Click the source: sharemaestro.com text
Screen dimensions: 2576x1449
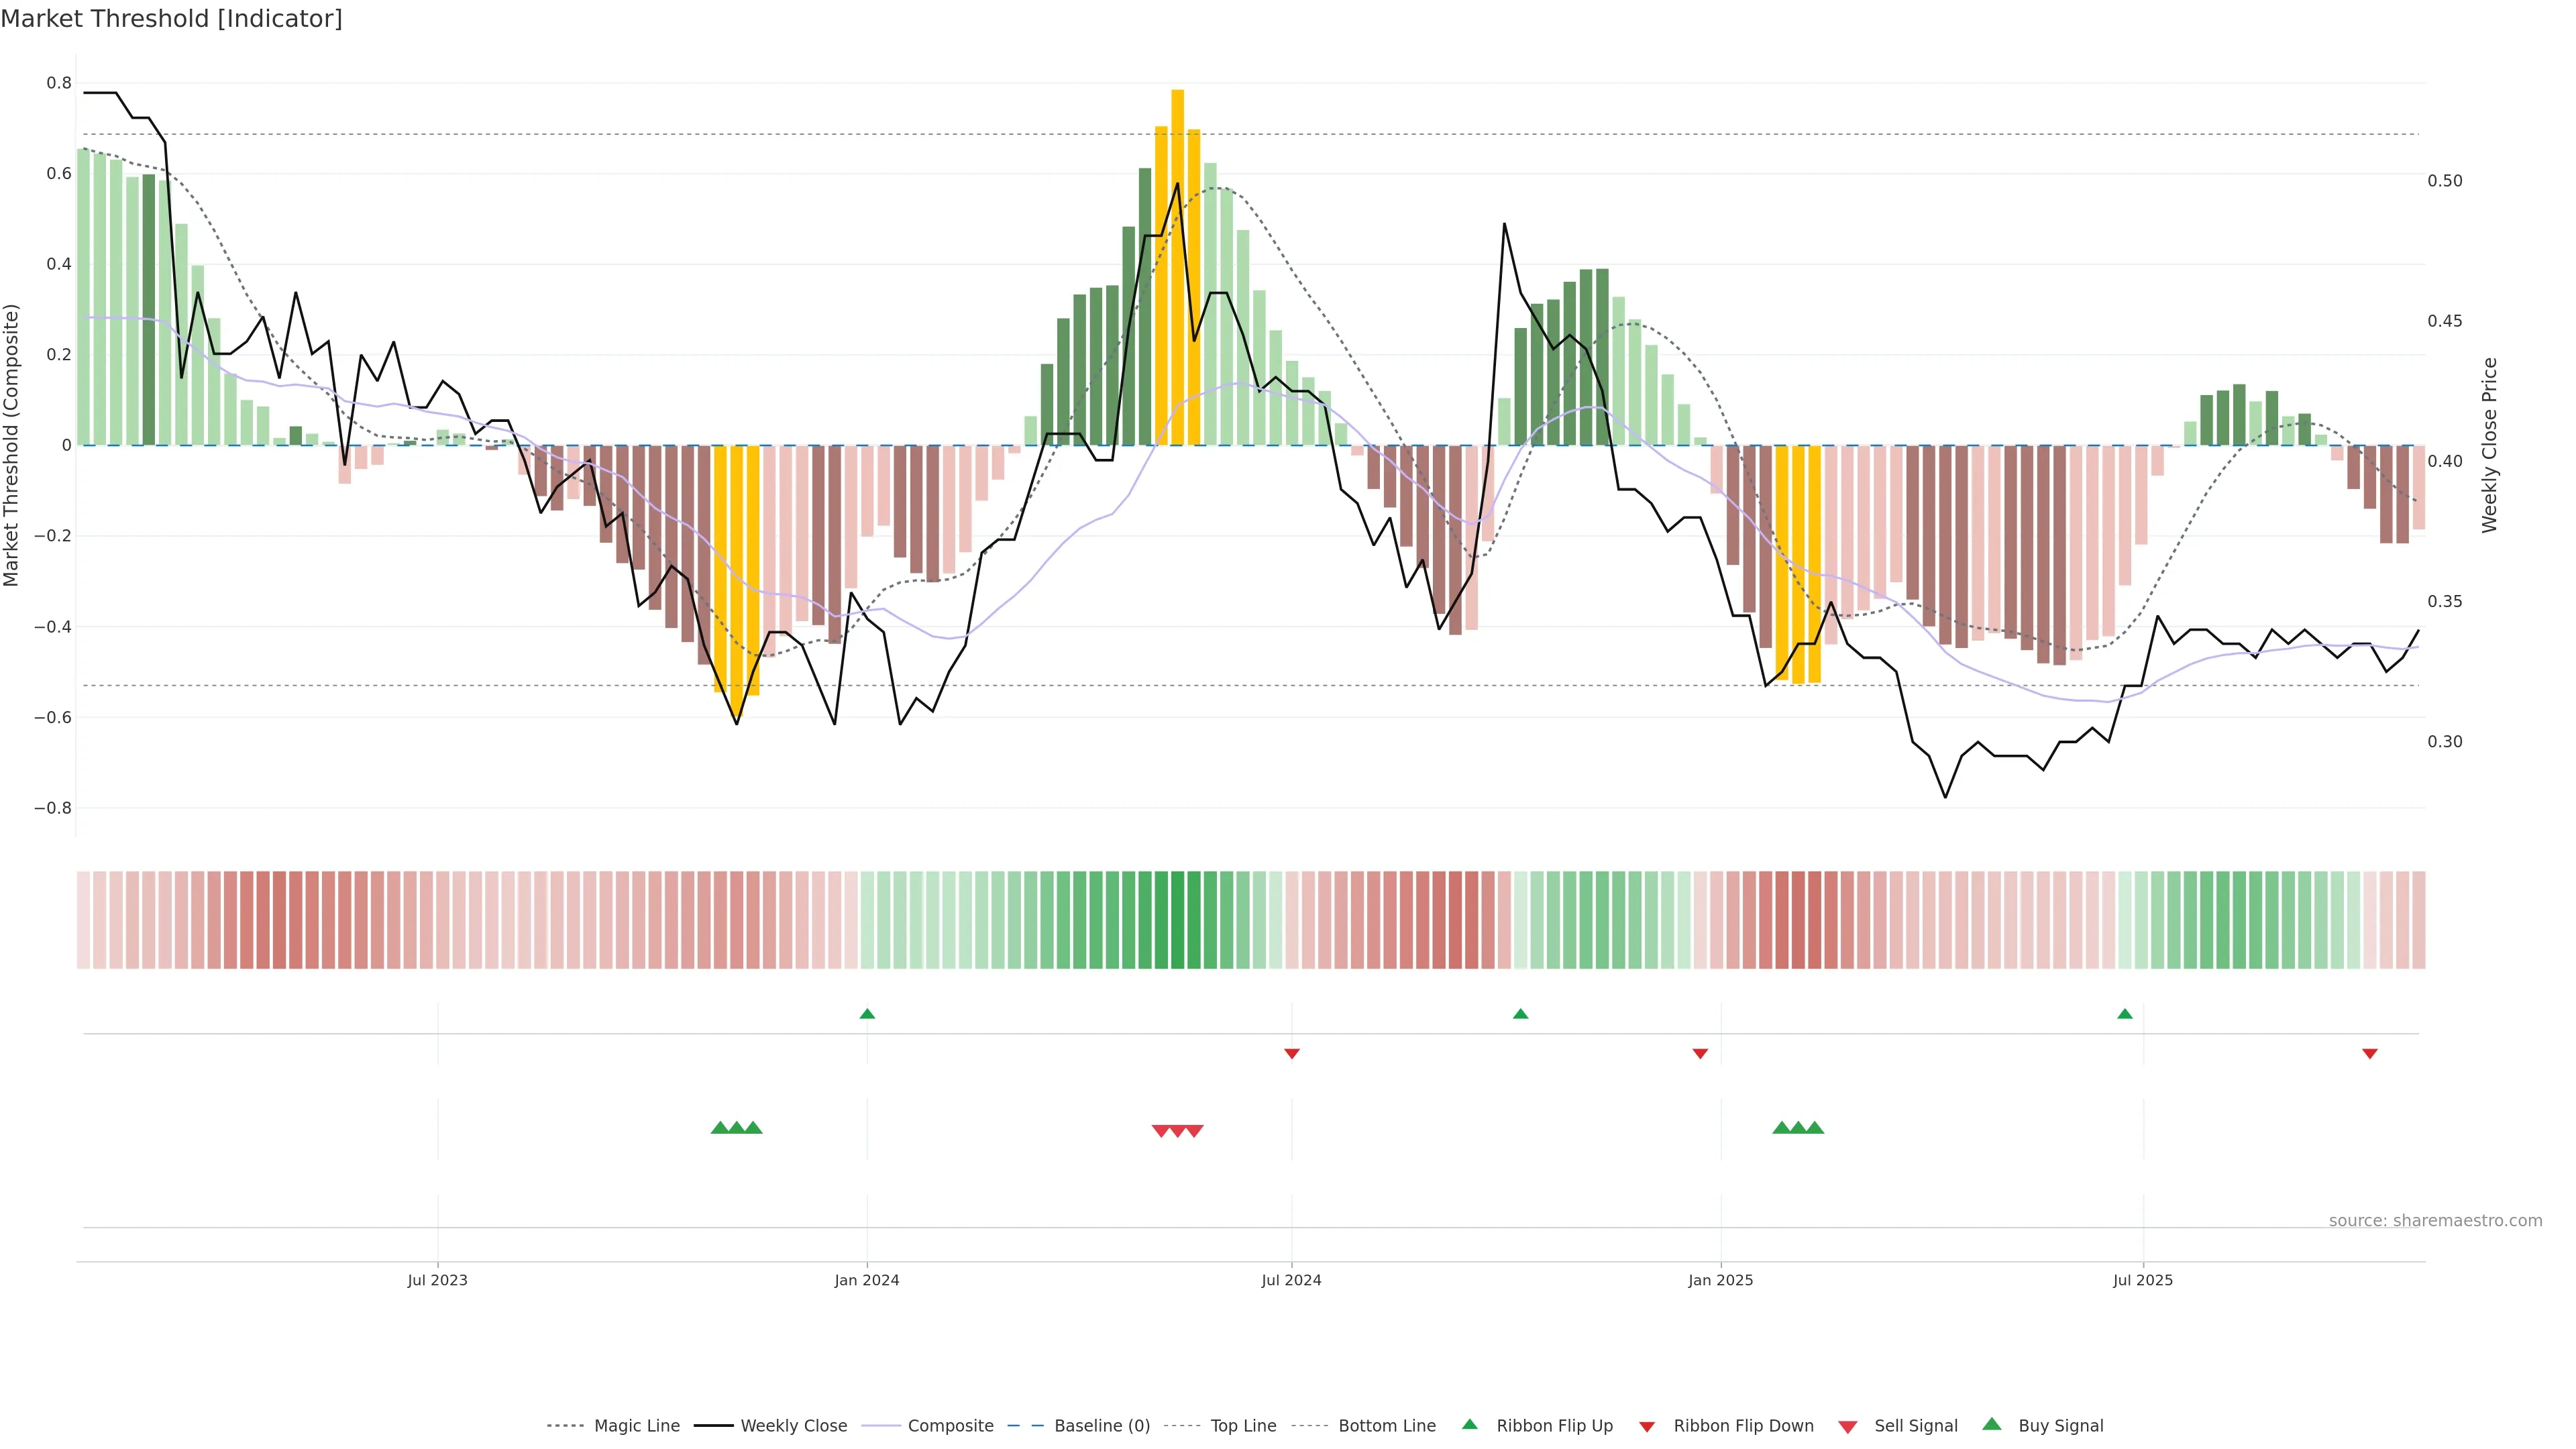2435,1220
